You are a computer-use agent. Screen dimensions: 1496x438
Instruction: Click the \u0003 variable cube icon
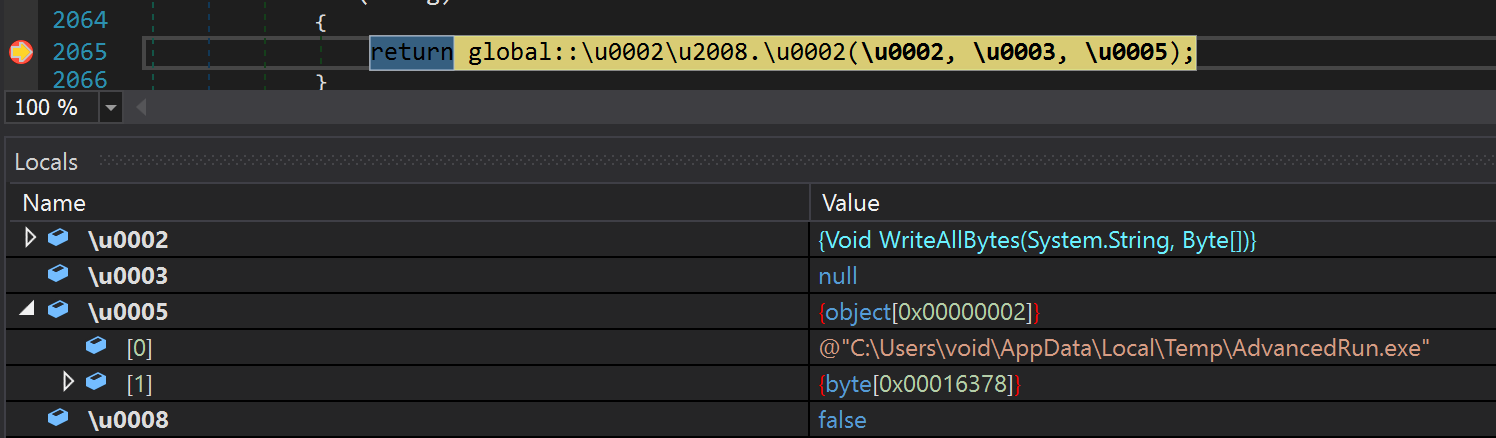tap(59, 274)
